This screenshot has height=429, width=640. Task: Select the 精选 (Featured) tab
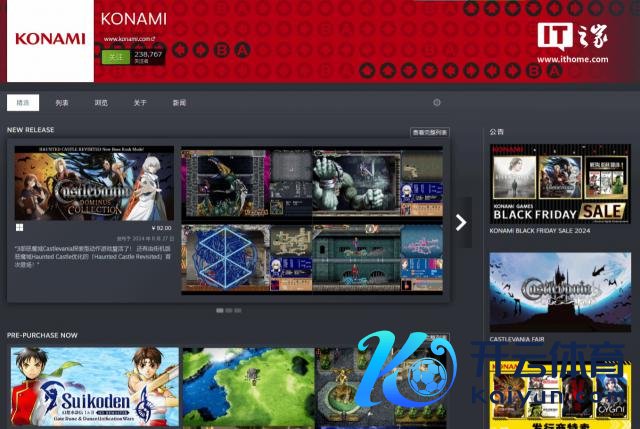23,102
